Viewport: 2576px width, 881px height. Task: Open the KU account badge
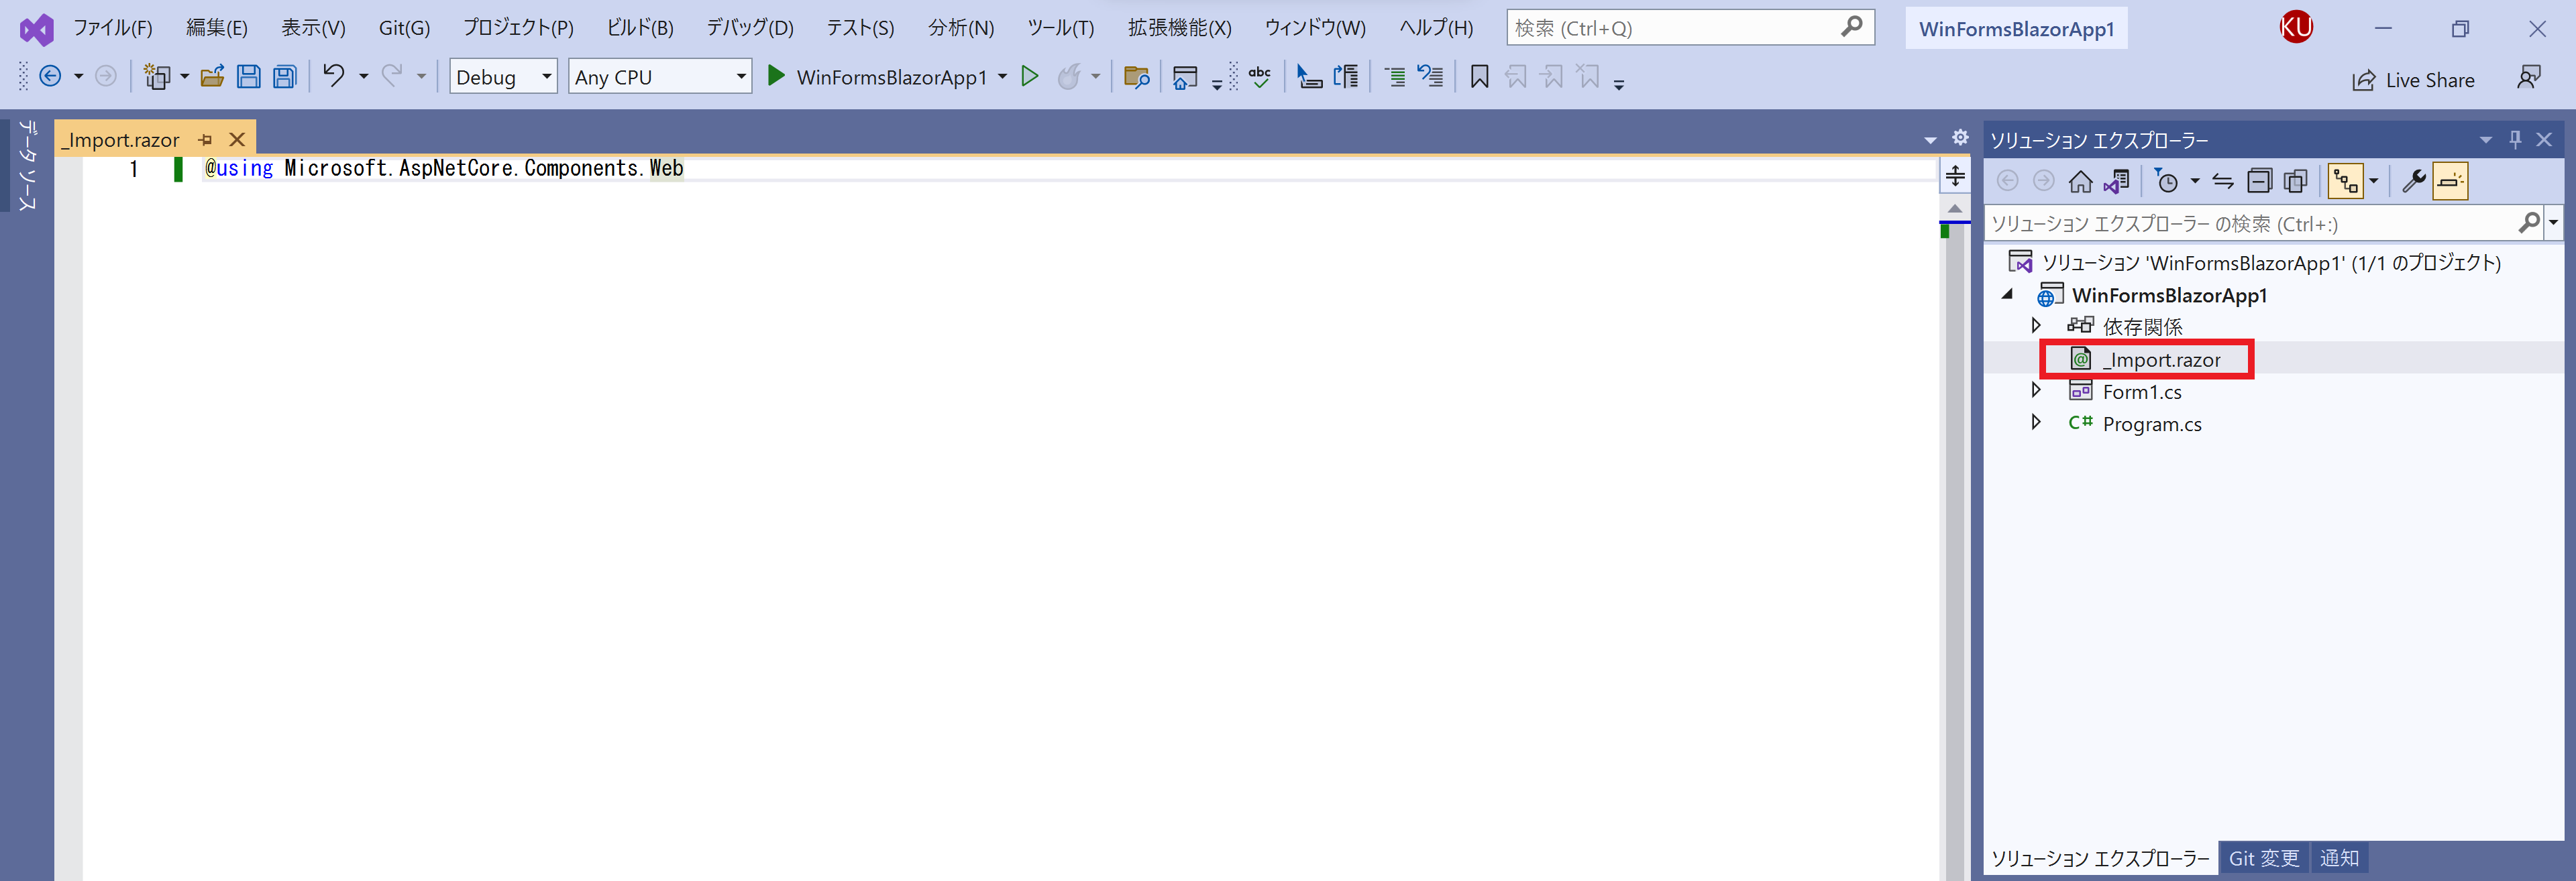point(2296,27)
